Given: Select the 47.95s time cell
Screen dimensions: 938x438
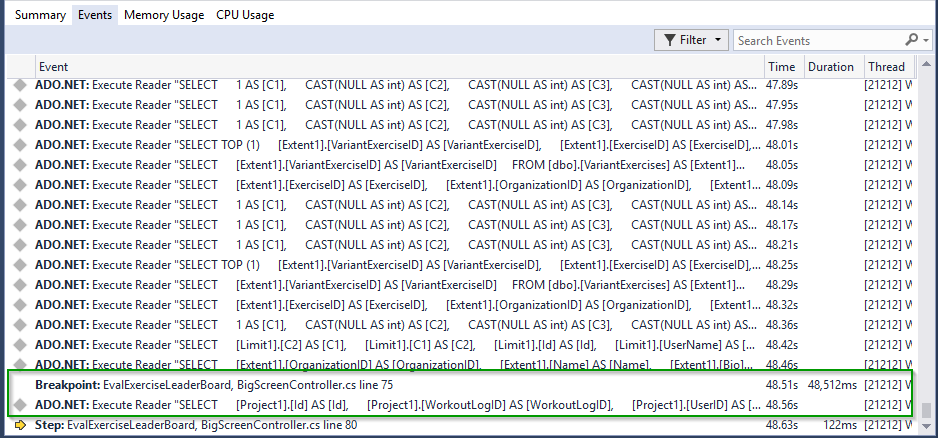Looking at the screenshot, I should click(x=782, y=105).
